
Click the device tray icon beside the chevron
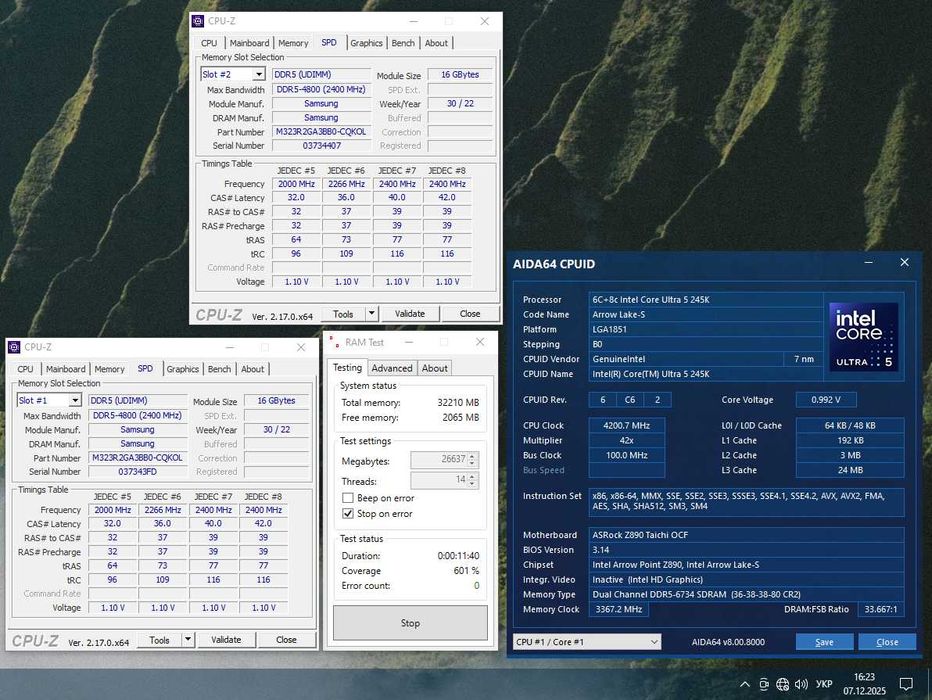[x=764, y=685]
